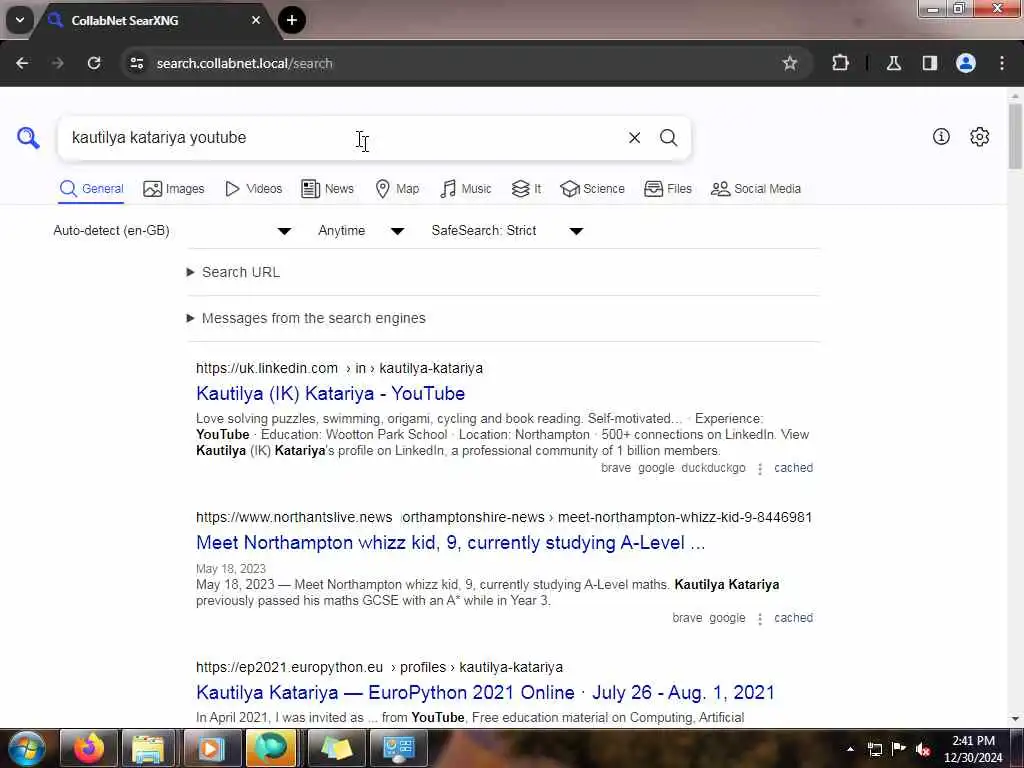Viewport: 1024px width, 768px height.
Task: Close the CollabNet SearXNG tab
Action: (256, 20)
